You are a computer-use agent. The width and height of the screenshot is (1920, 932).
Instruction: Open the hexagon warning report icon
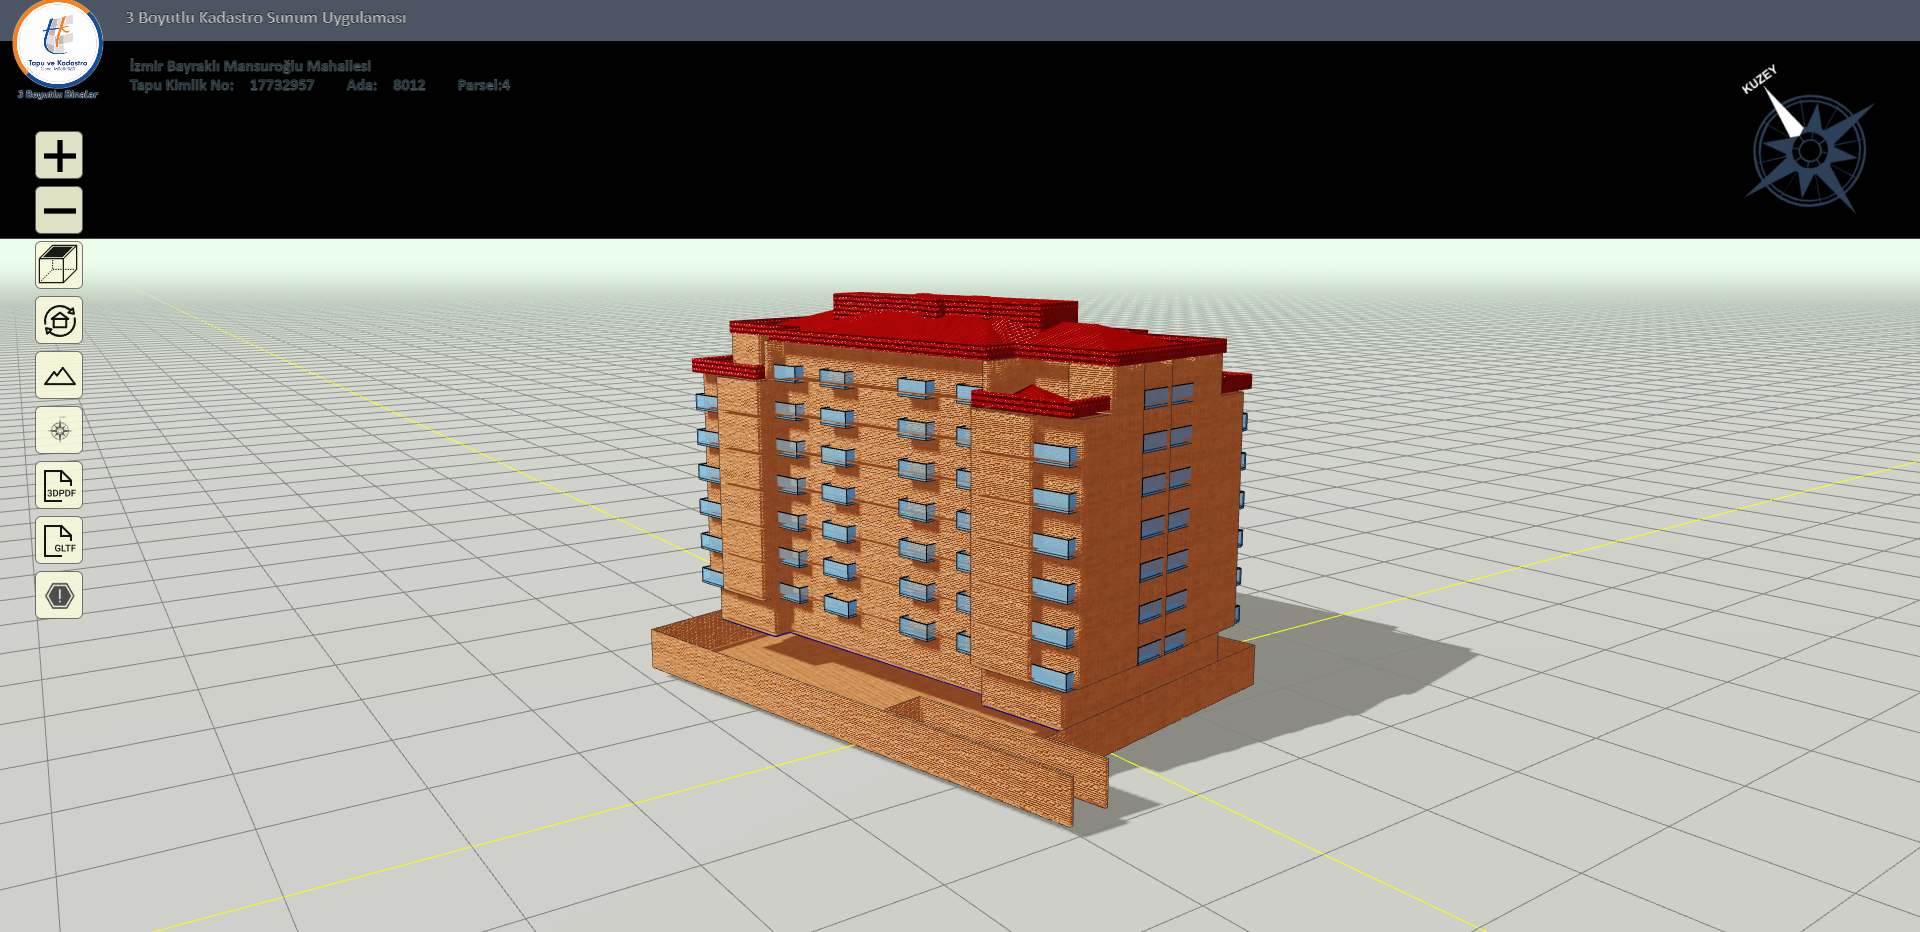point(59,596)
